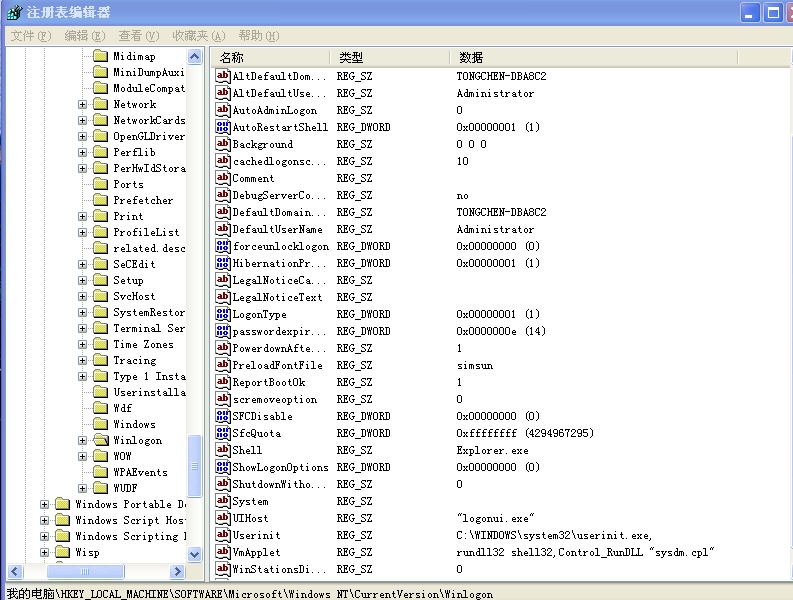Select the Tracing key label

coord(135,360)
